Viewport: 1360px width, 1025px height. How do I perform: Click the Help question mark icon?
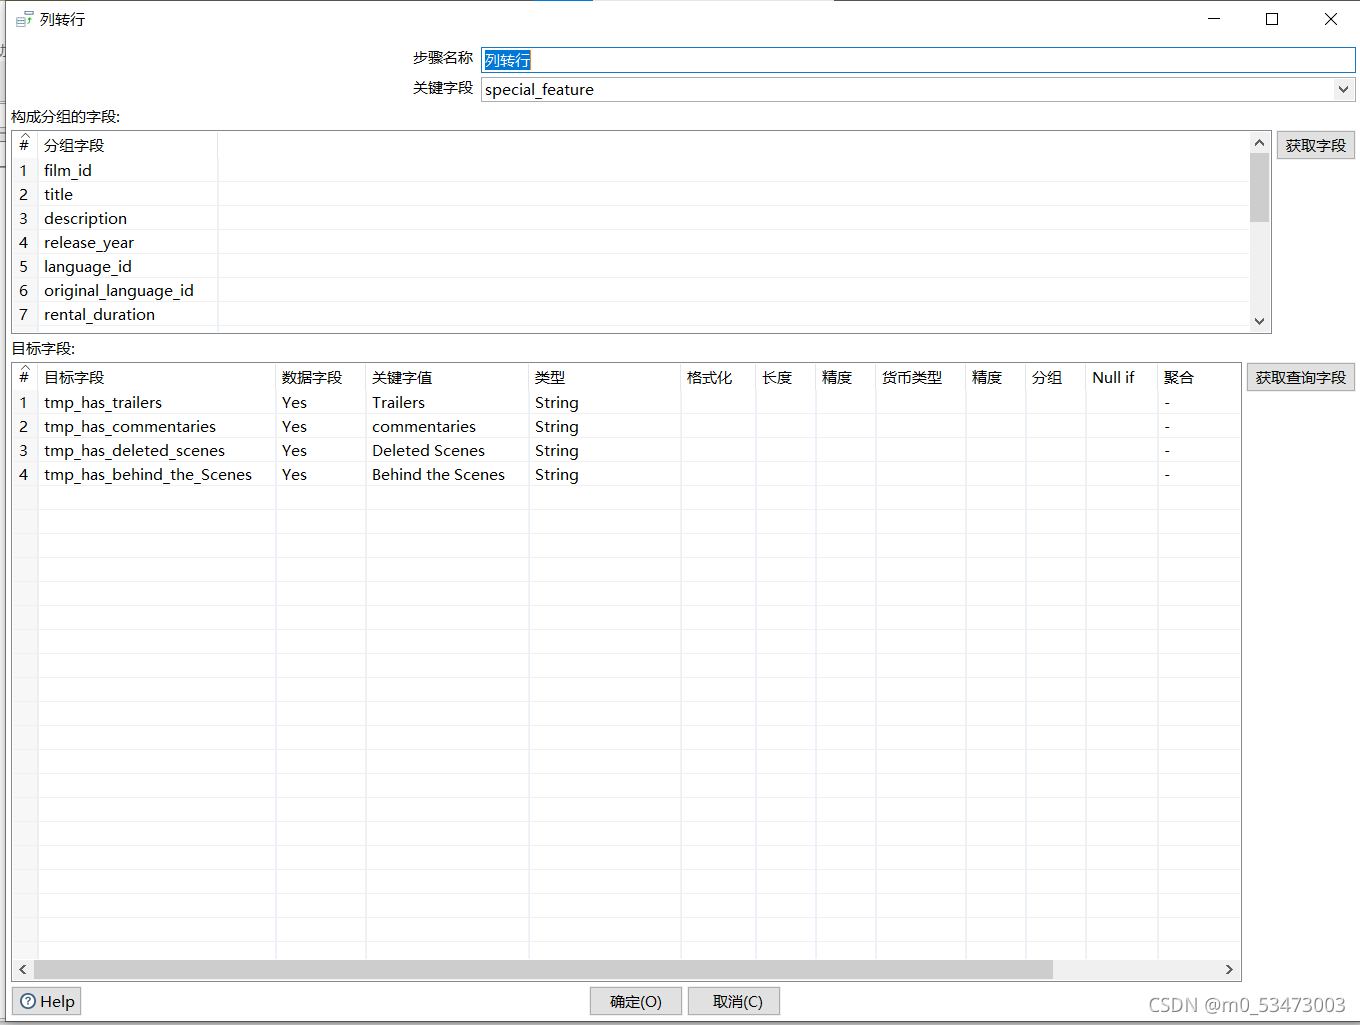(x=28, y=1001)
